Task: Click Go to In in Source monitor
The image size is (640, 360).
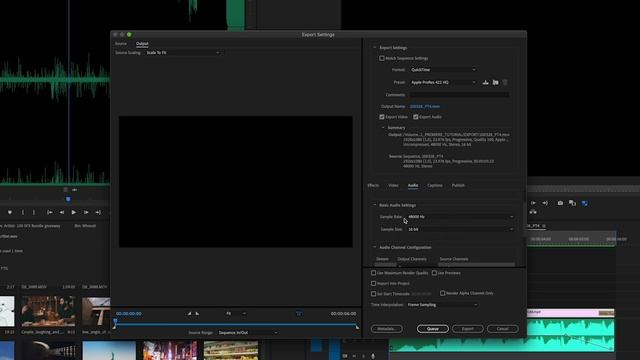Action: click(x=50, y=212)
